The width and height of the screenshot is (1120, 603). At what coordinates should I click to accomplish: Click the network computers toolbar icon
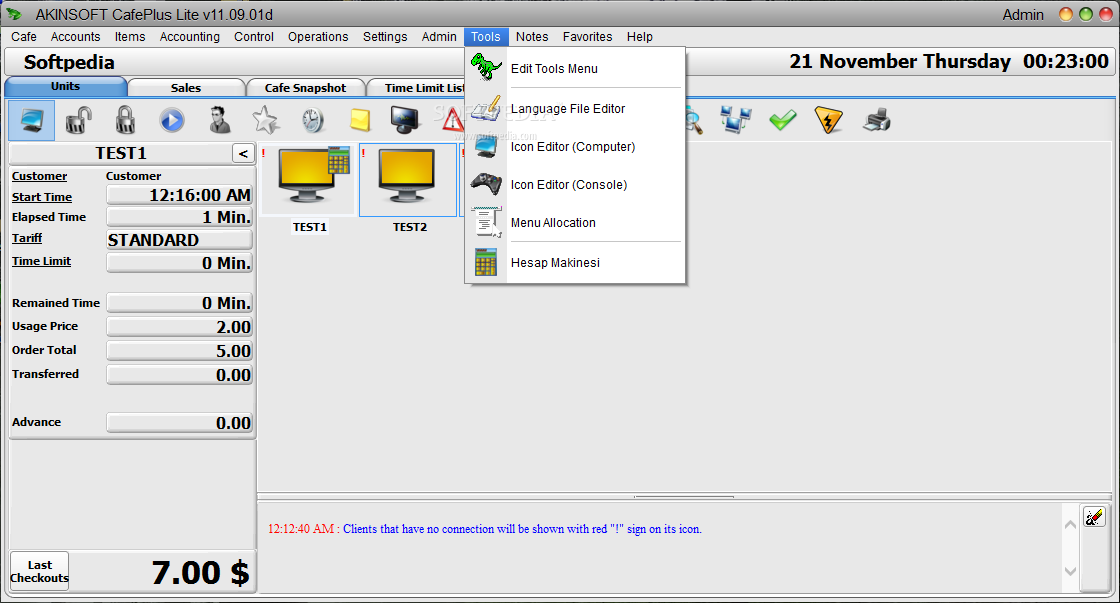(736, 120)
